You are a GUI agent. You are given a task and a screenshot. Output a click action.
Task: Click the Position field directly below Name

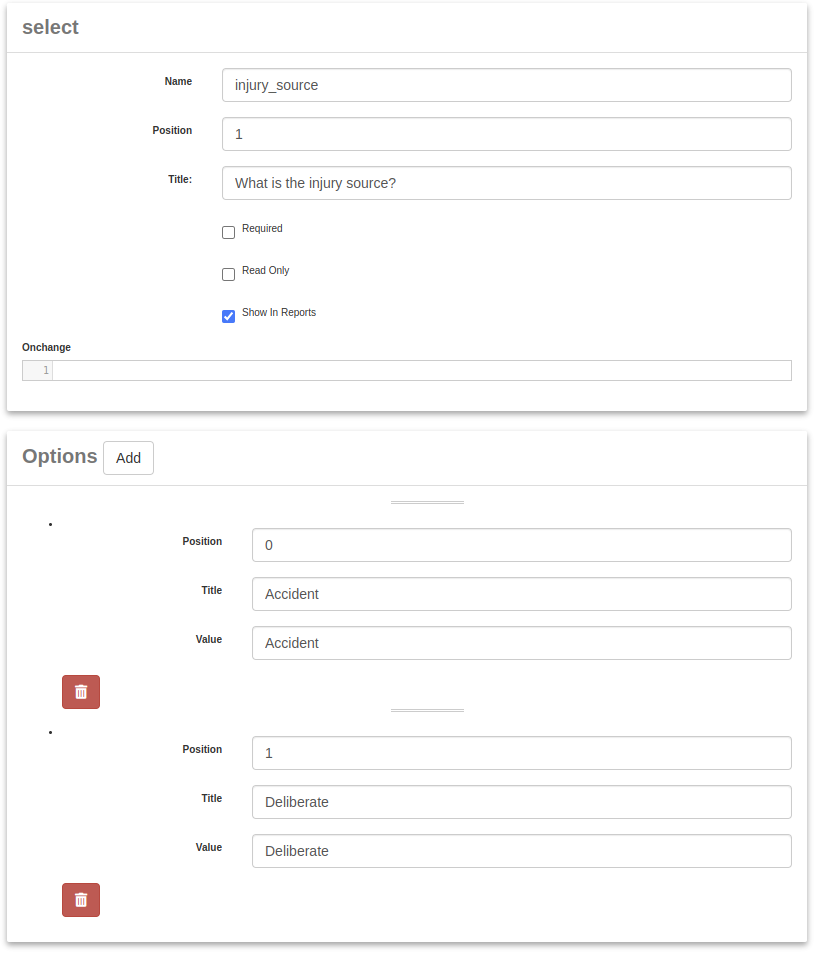(x=506, y=134)
